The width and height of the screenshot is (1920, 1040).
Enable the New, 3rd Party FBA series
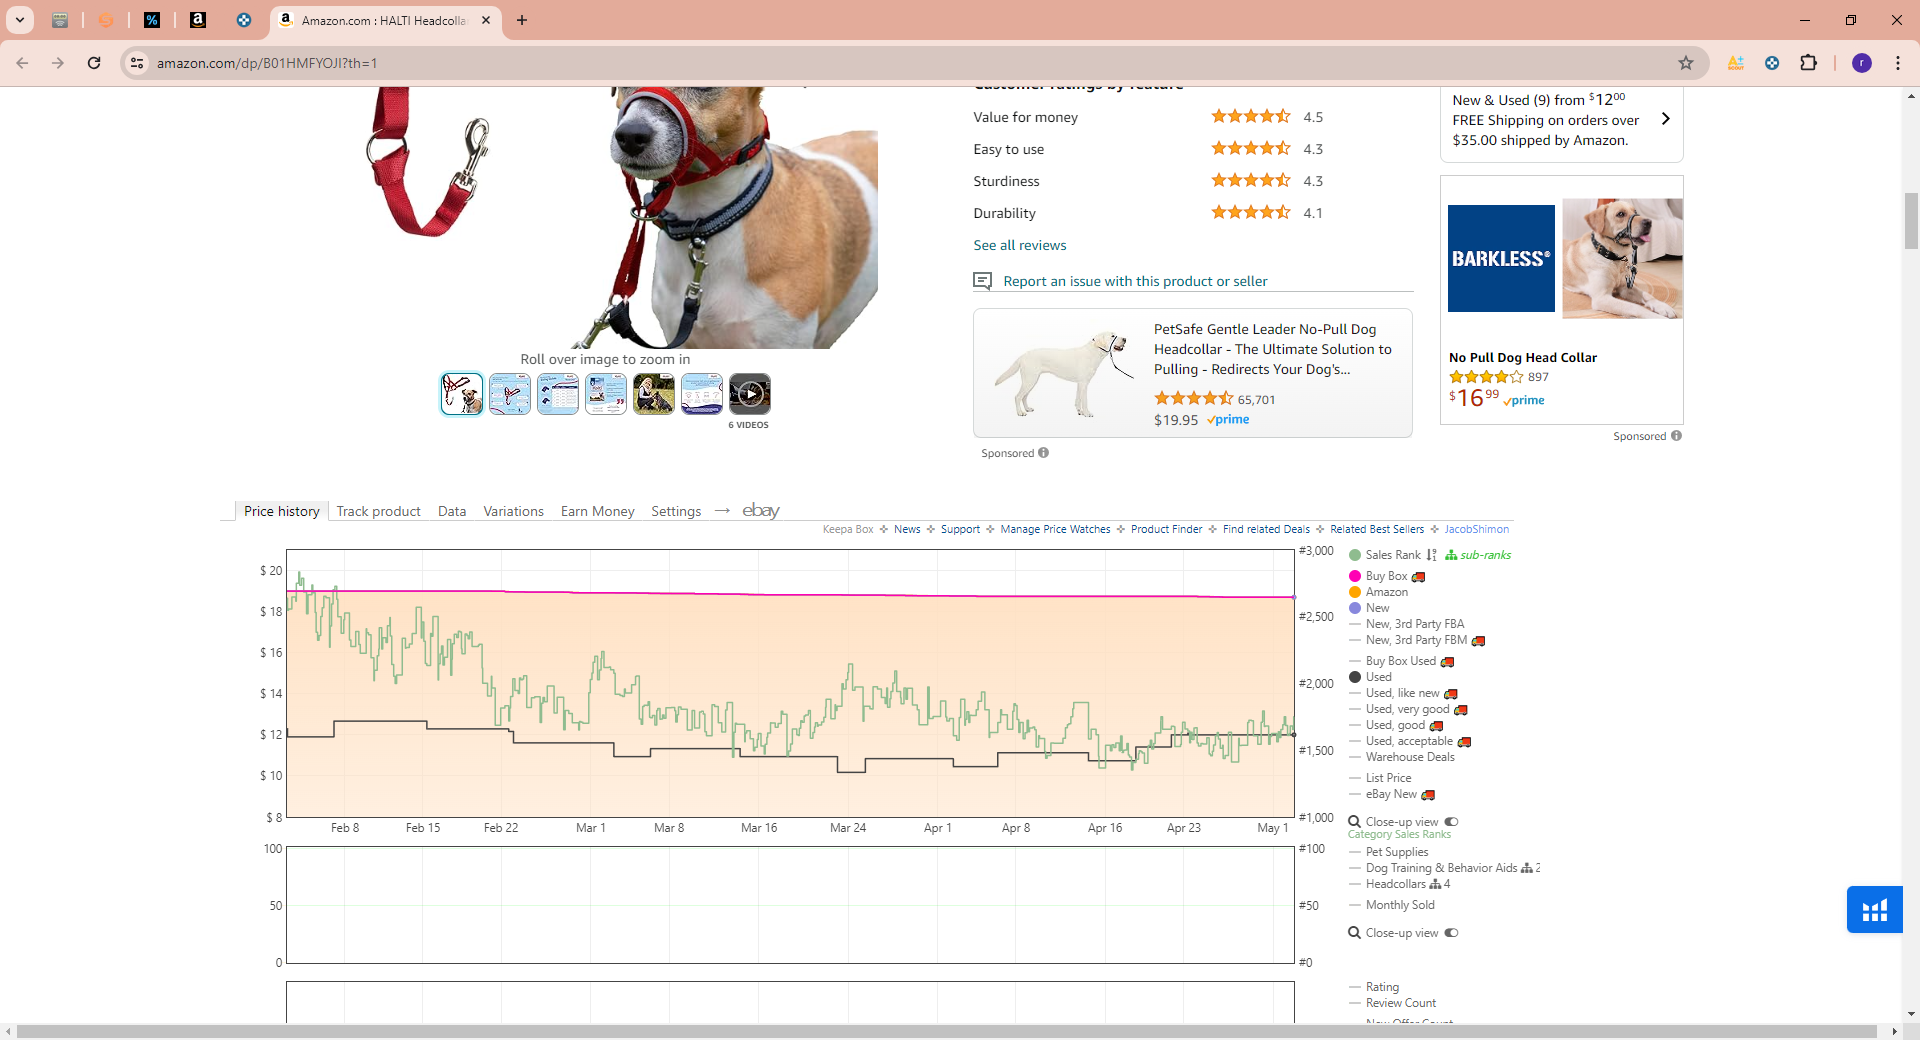[x=1406, y=624]
